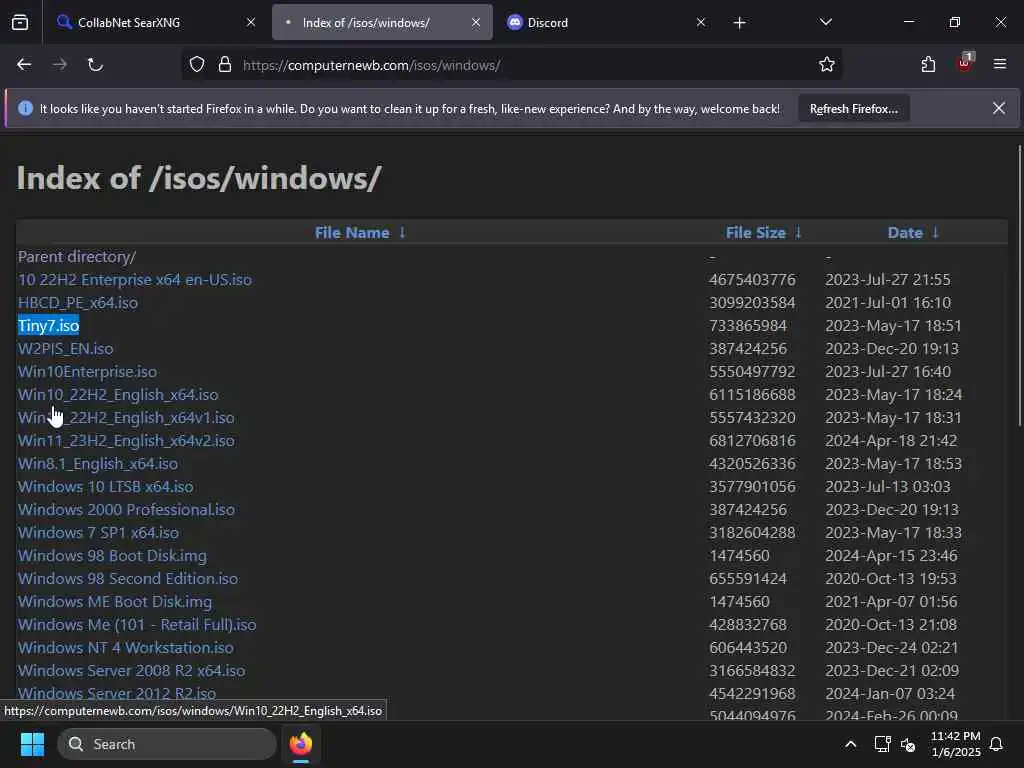This screenshot has height=768, width=1024.
Task: Open Windows 98 Second Edition.iso link
Action: pos(128,579)
